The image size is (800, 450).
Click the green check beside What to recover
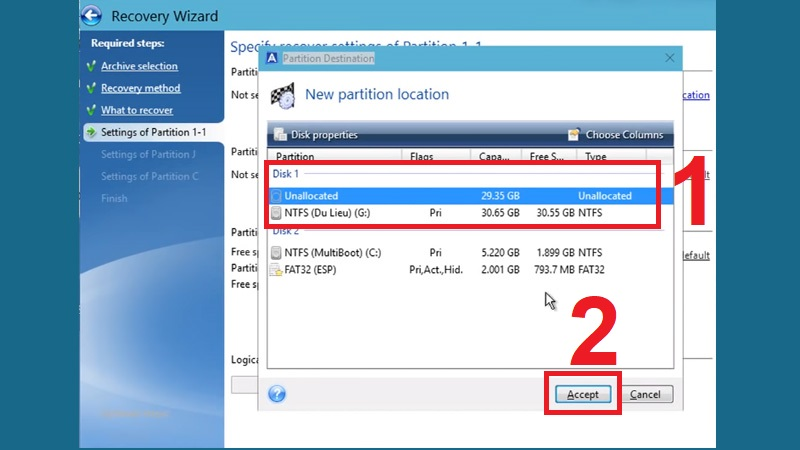pyautogui.click(x=91, y=110)
